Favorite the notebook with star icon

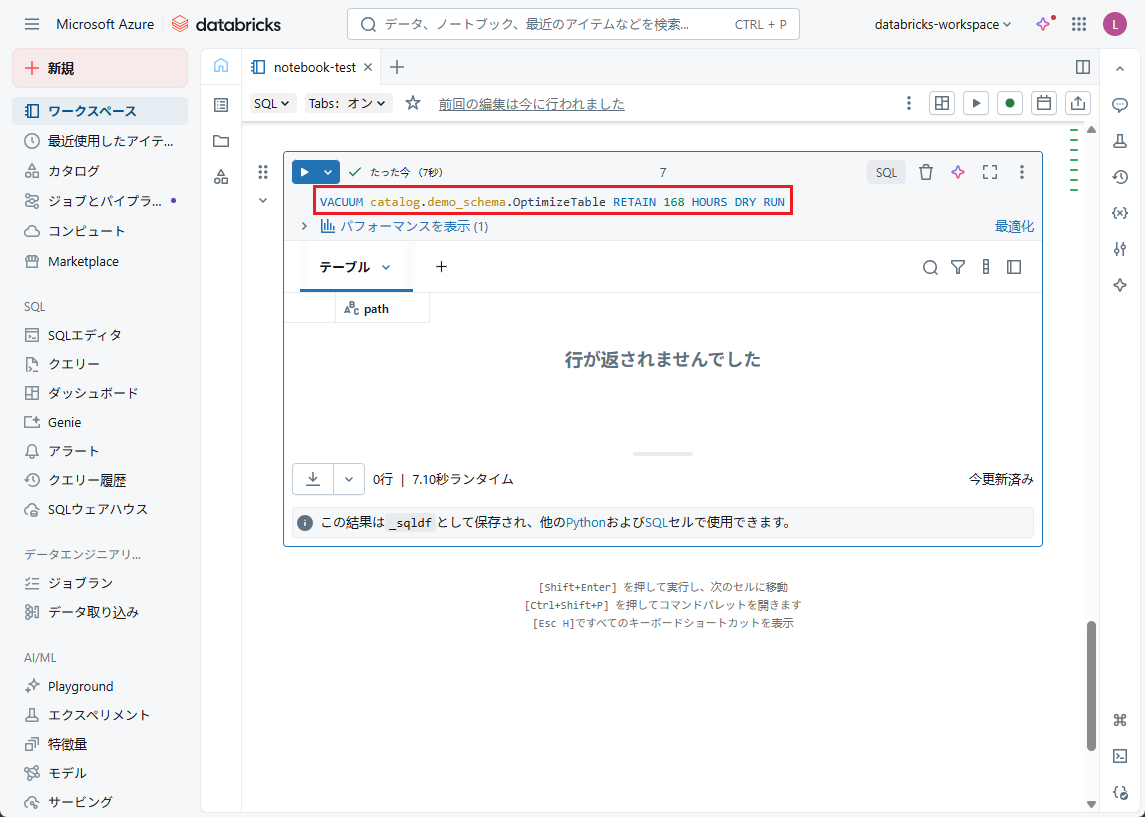click(x=413, y=103)
